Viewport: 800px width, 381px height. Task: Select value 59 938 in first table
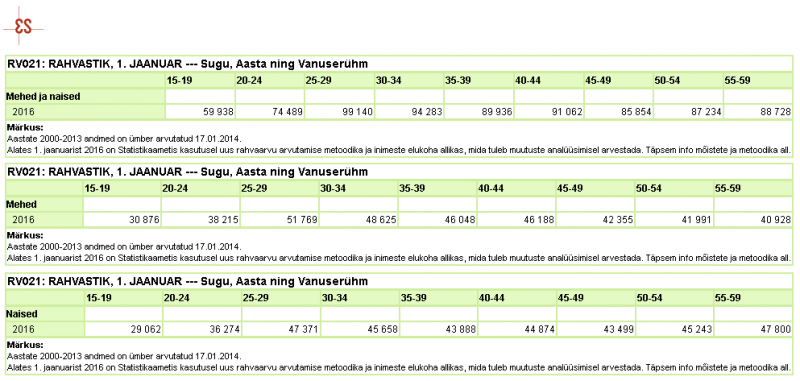click(218, 112)
